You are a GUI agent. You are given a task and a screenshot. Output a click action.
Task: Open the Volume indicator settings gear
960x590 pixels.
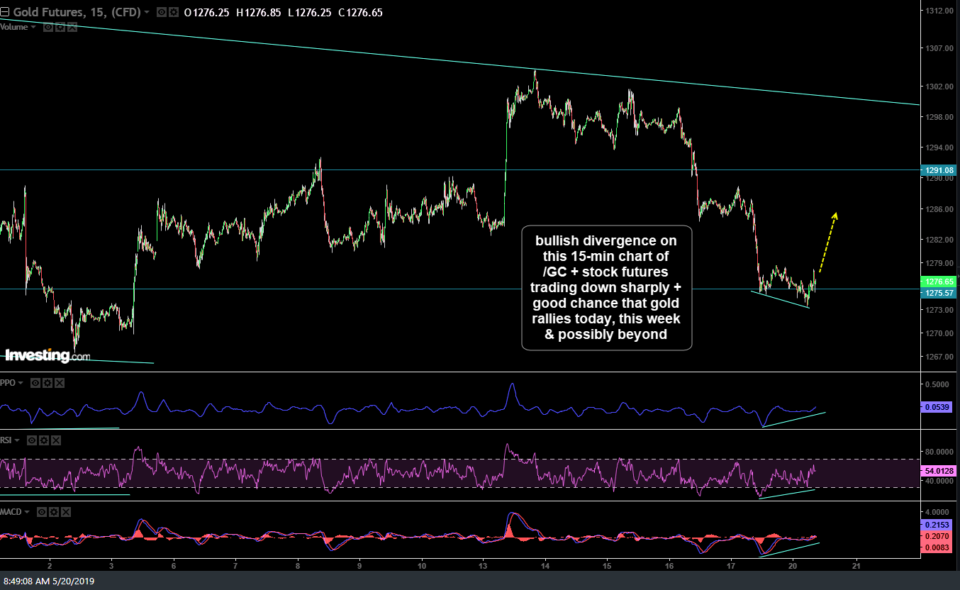point(60,27)
